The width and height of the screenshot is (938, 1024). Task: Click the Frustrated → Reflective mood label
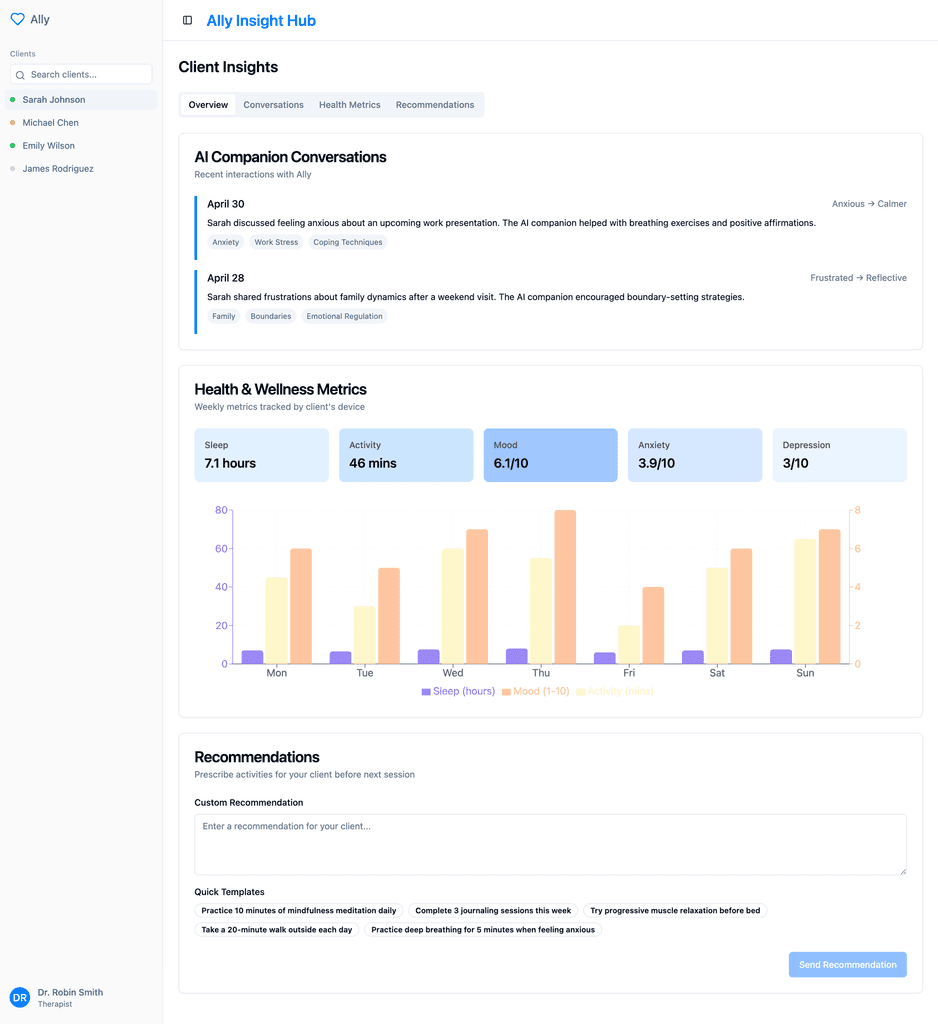click(x=858, y=278)
